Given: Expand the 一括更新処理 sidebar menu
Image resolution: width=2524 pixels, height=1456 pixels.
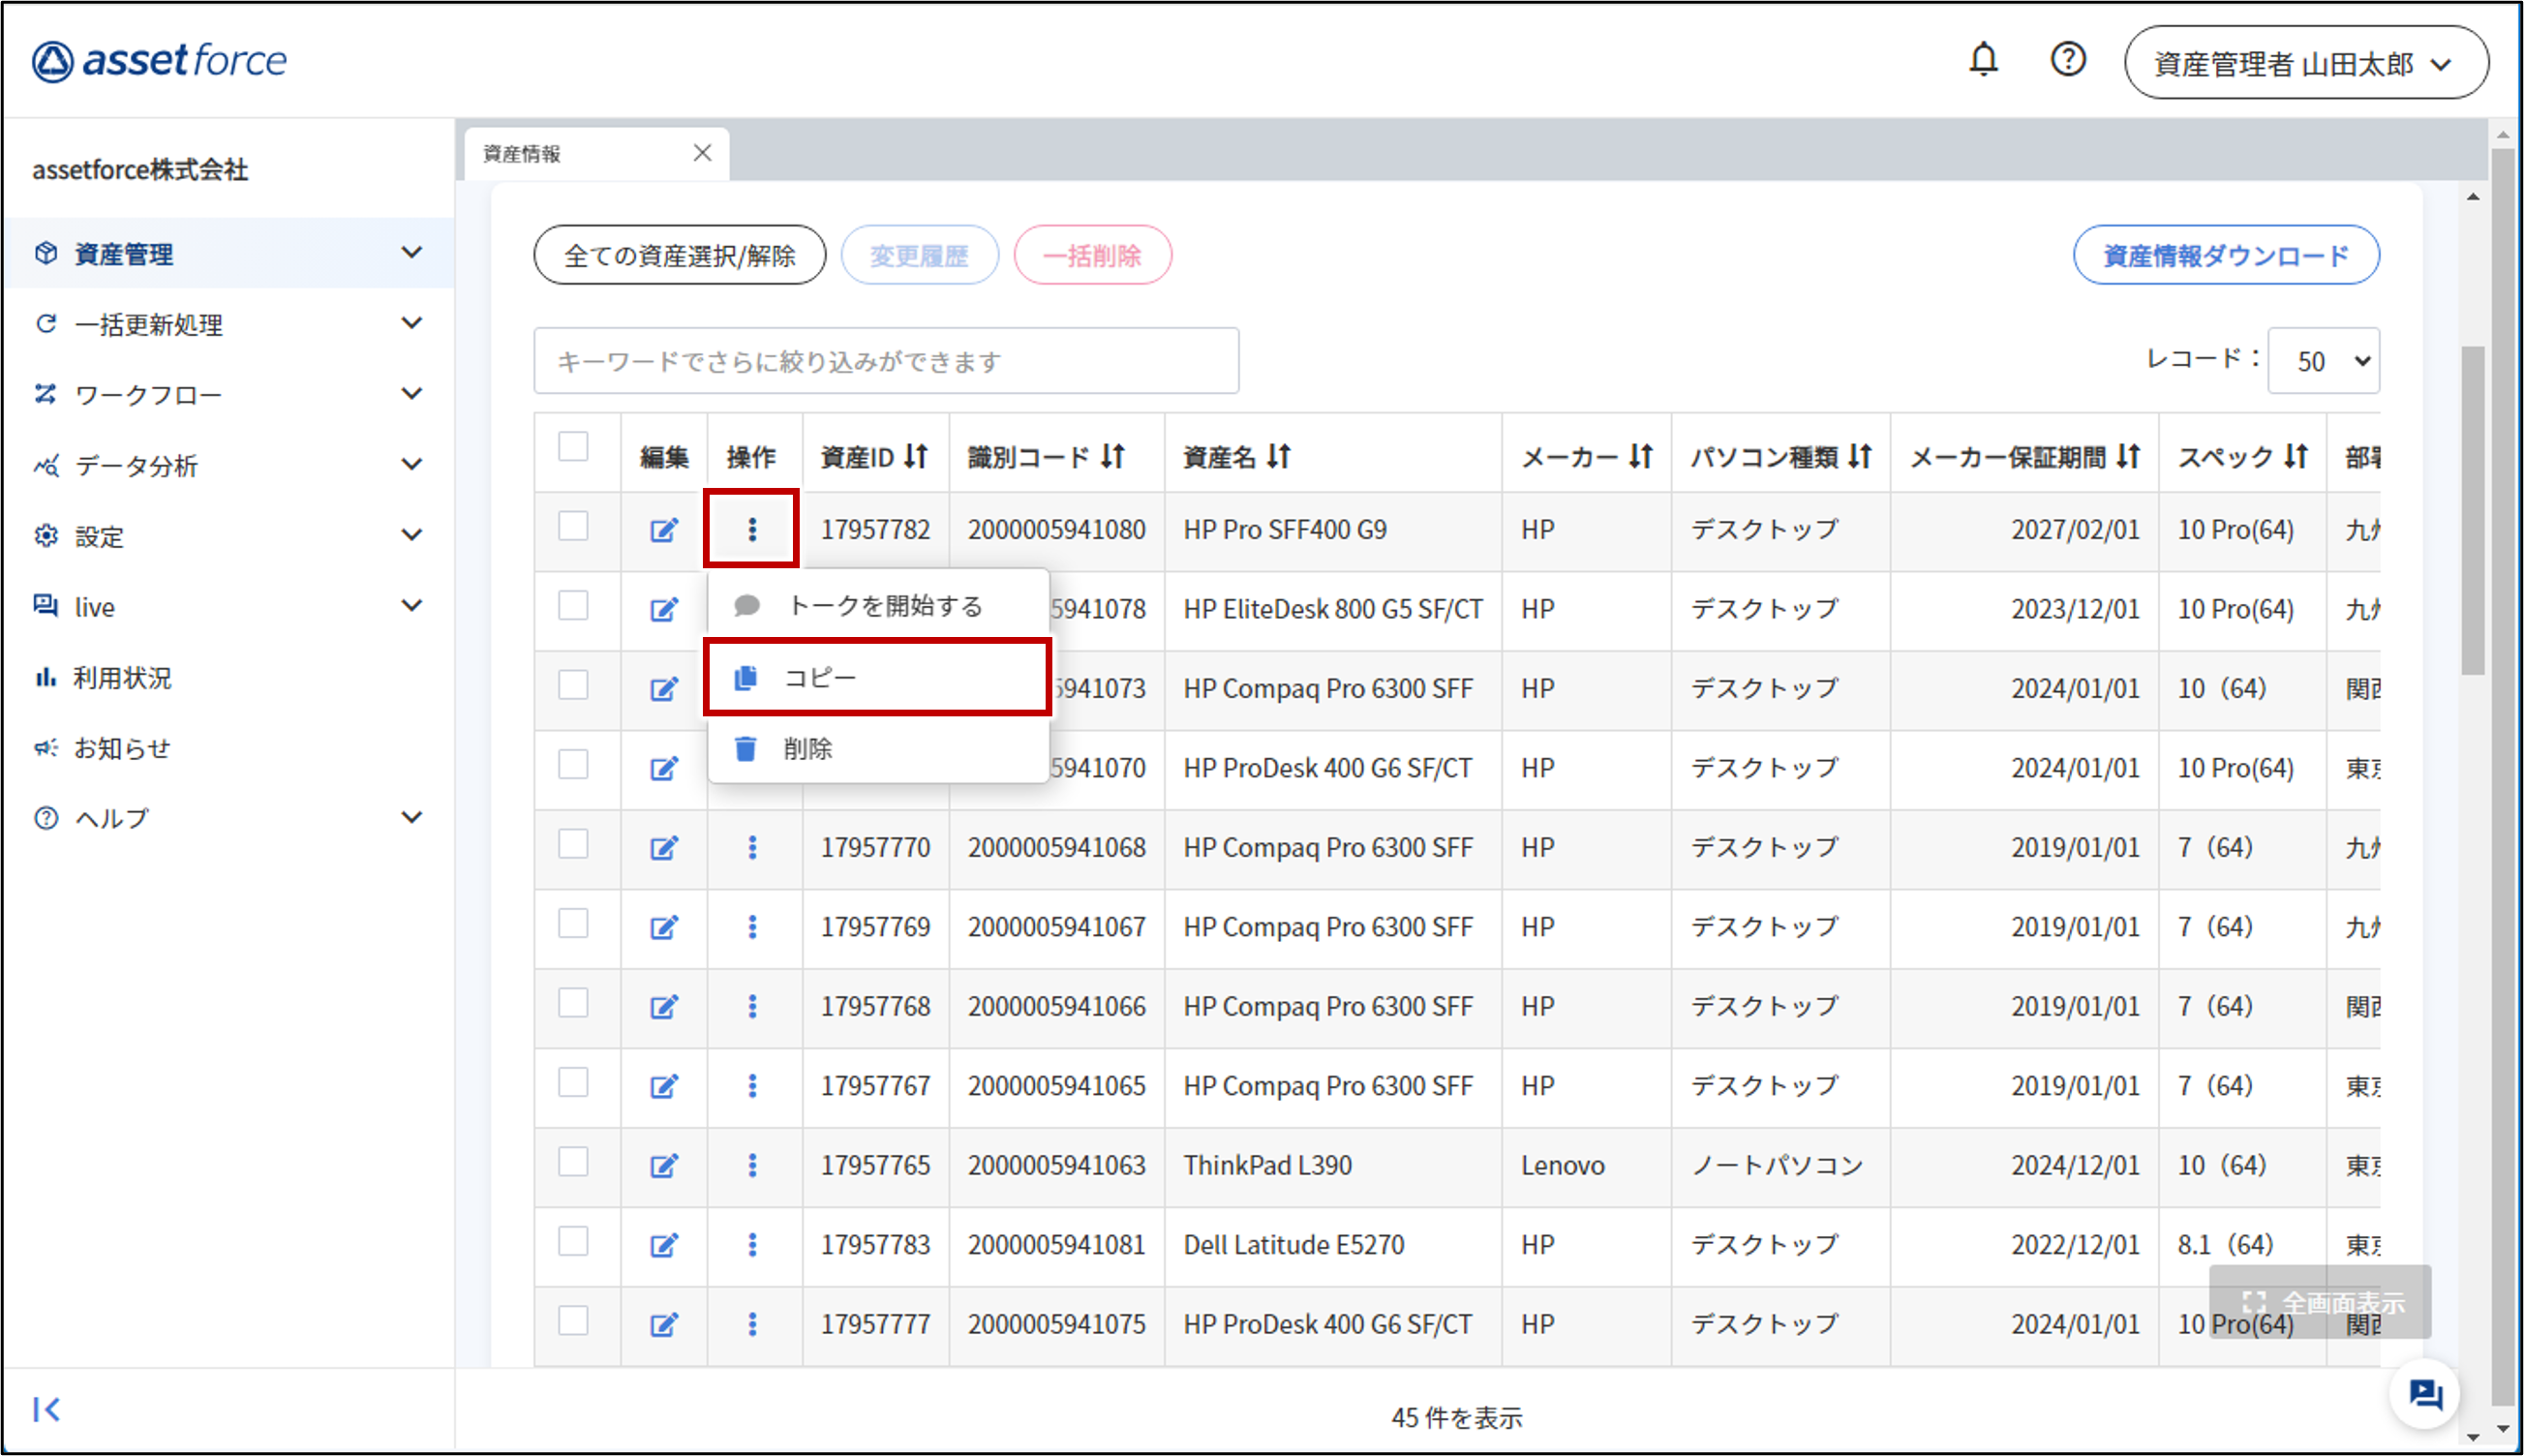Looking at the screenshot, I should point(228,324).
